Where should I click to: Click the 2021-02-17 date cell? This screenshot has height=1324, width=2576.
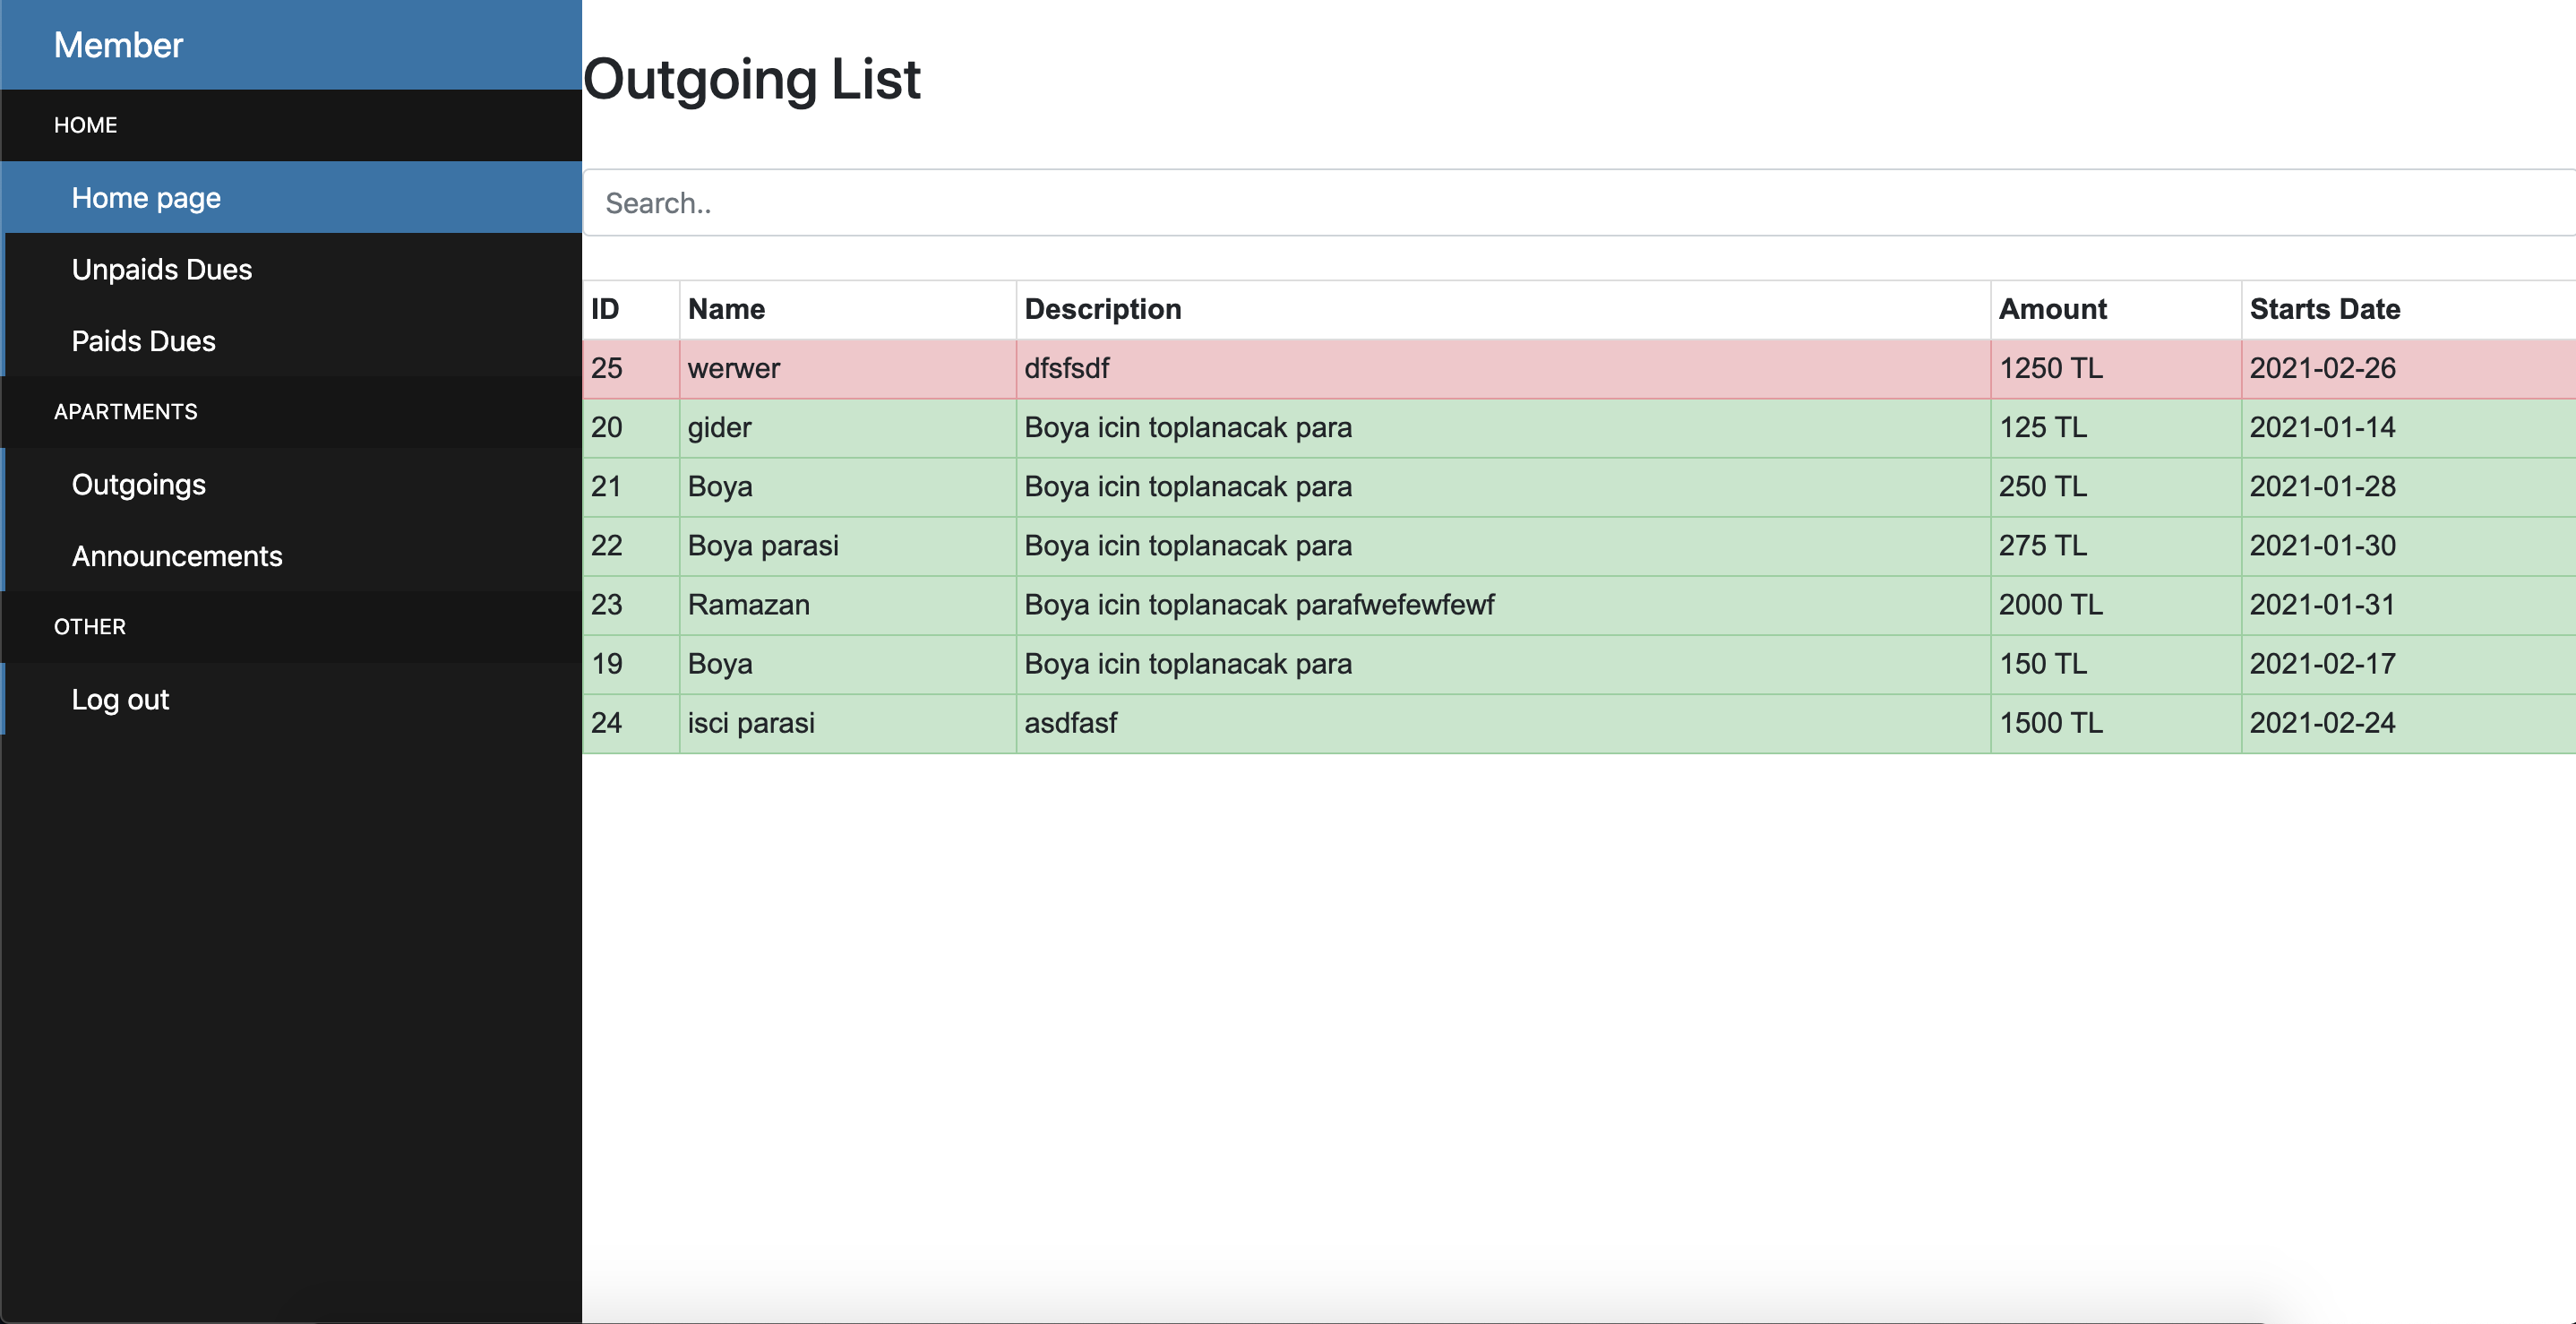(x=2321, y=663)
